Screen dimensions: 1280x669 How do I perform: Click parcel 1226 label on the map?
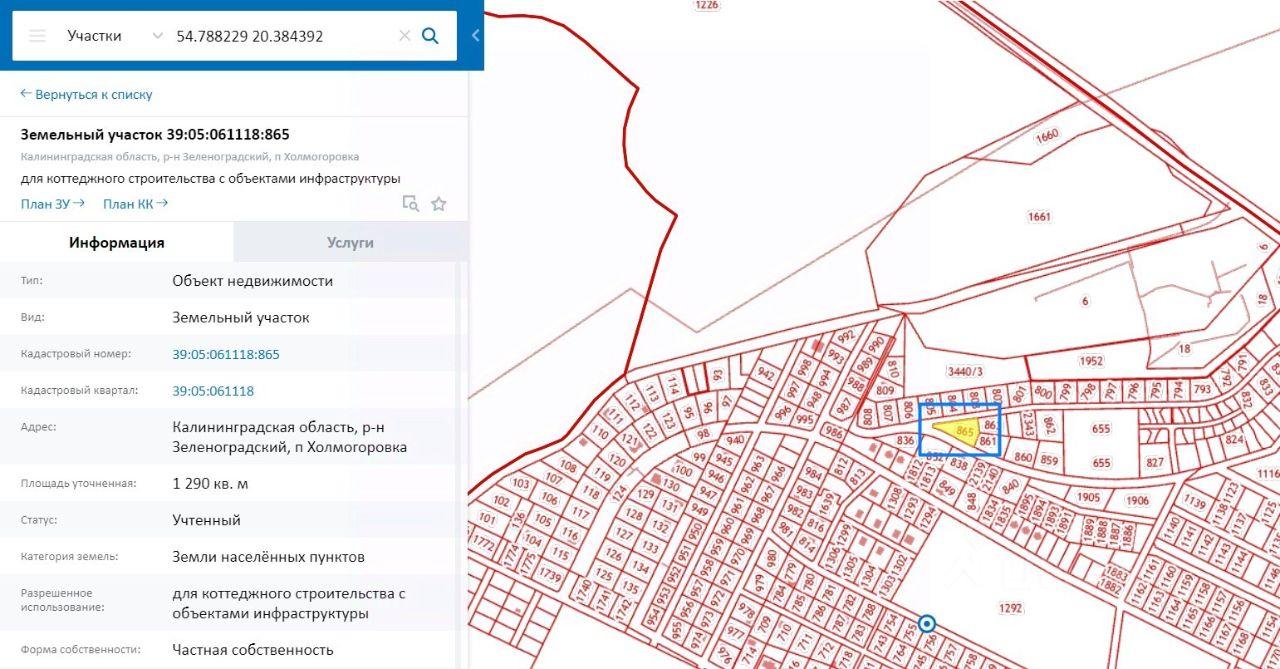pyautogui.click(x=706, y=5)
